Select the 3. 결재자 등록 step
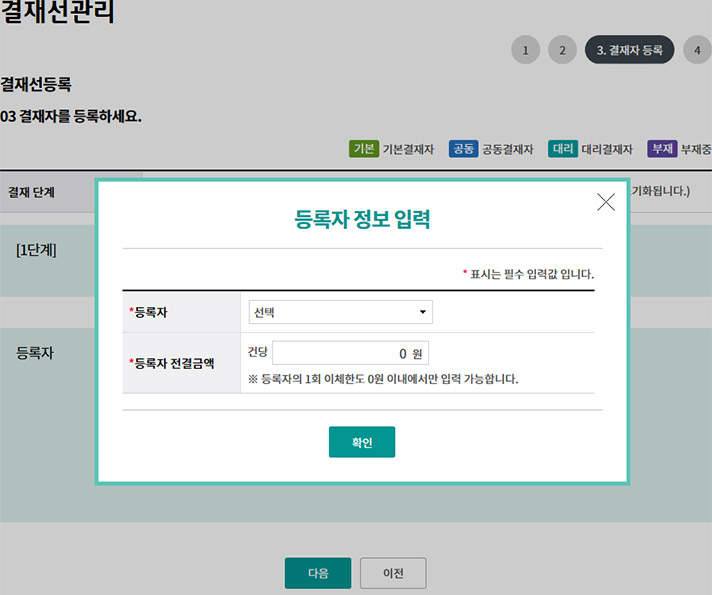 point(629,50)
